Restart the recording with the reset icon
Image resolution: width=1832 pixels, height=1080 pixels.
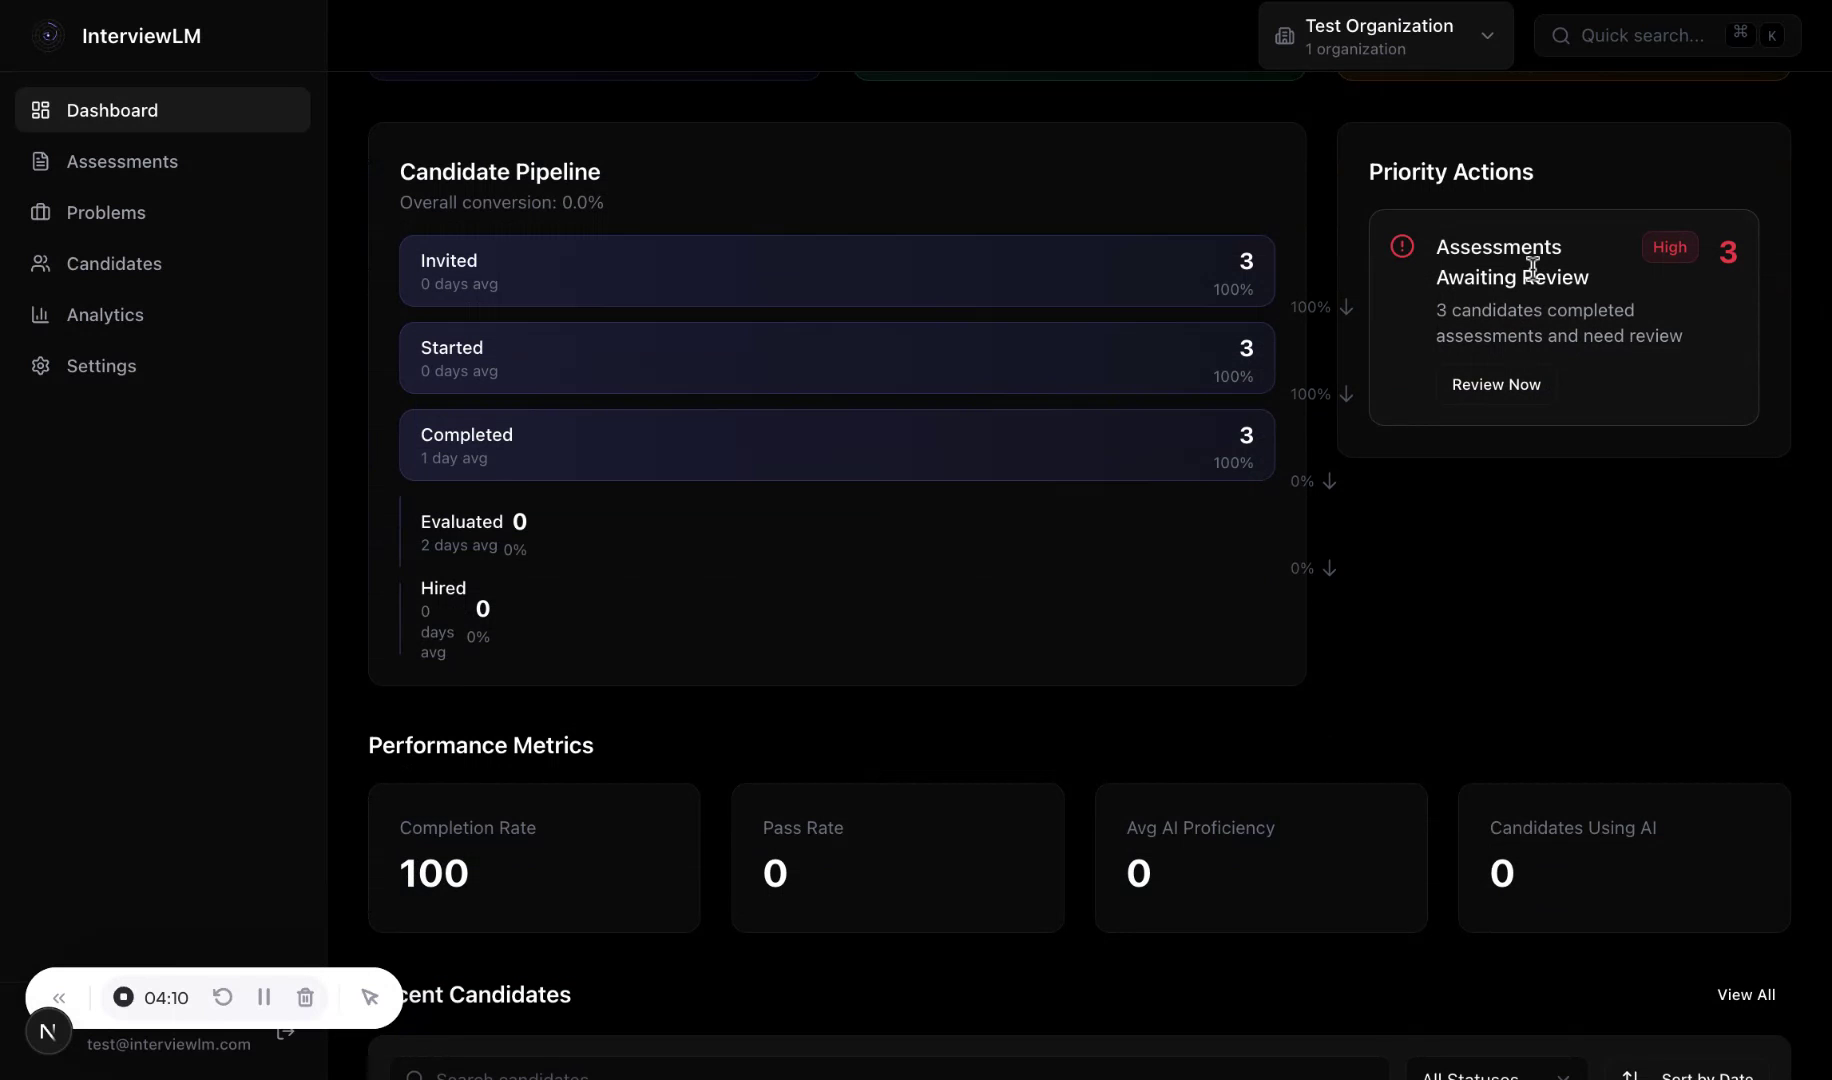(x=223, y=997)
